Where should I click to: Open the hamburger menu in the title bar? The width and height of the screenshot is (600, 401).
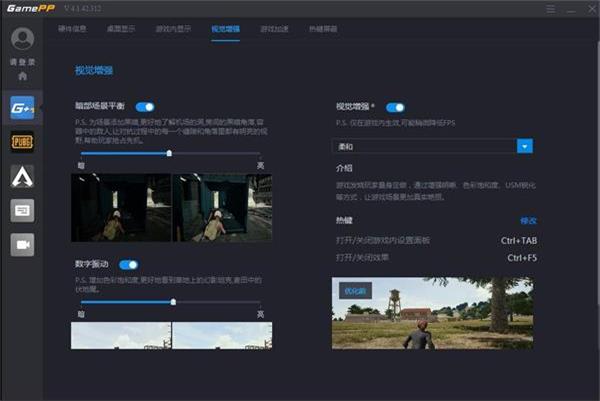(551, 9)
